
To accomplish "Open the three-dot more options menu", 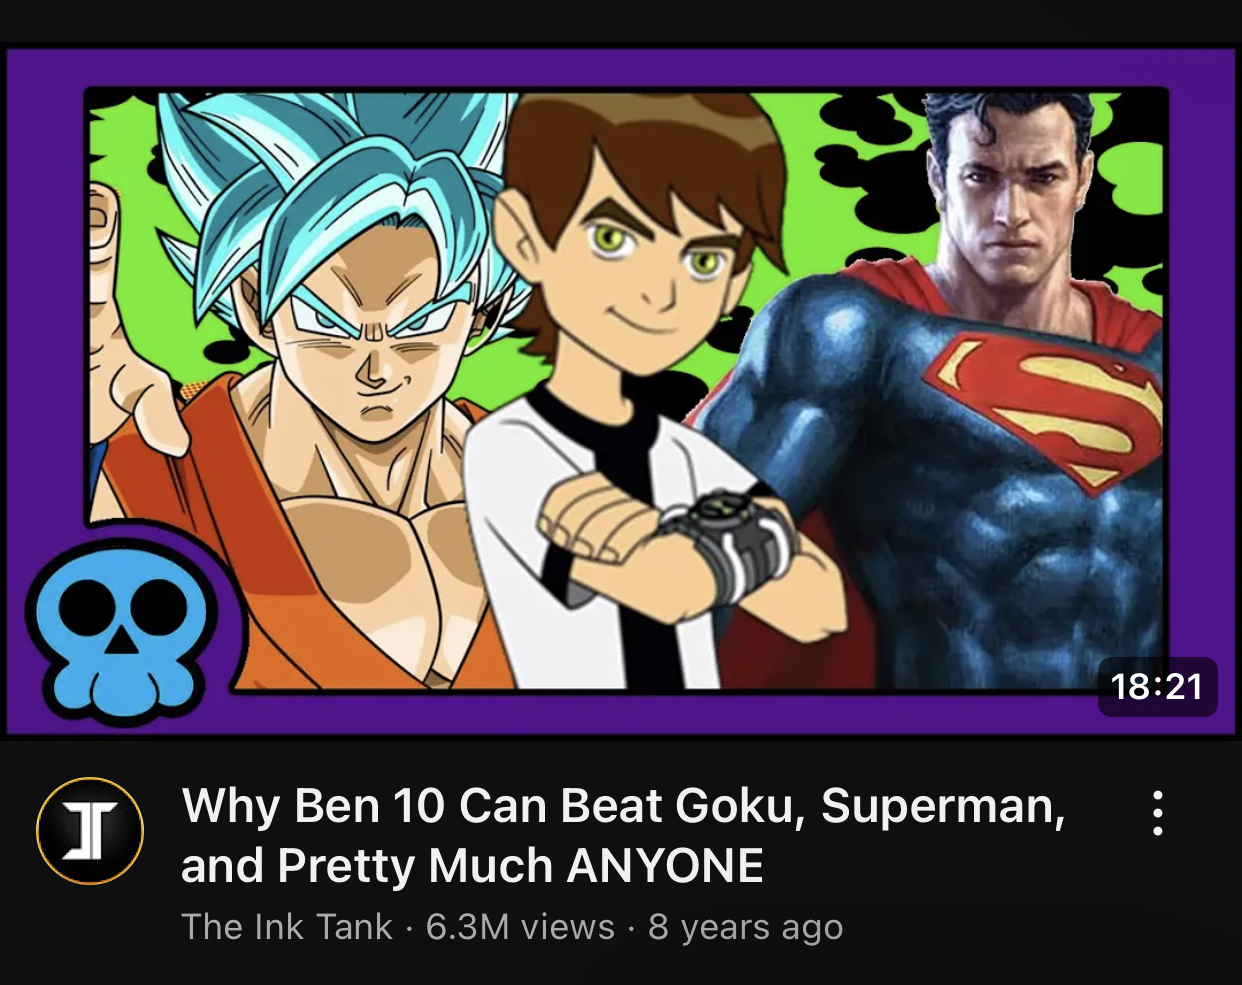I will (1157, 813).
